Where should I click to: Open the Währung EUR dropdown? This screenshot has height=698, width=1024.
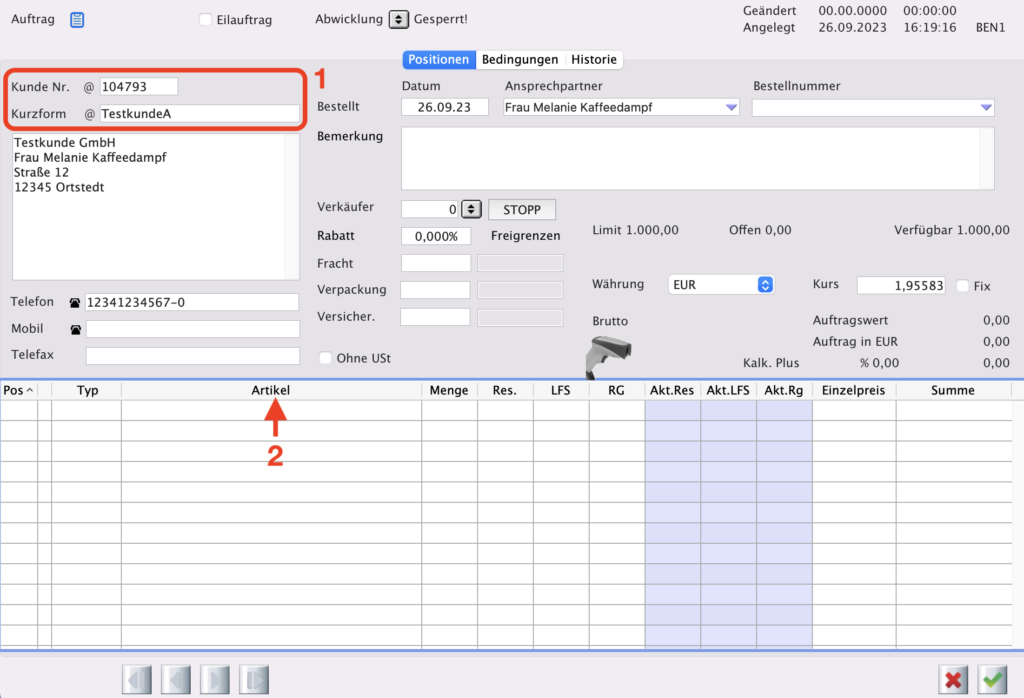click(721, 285)
